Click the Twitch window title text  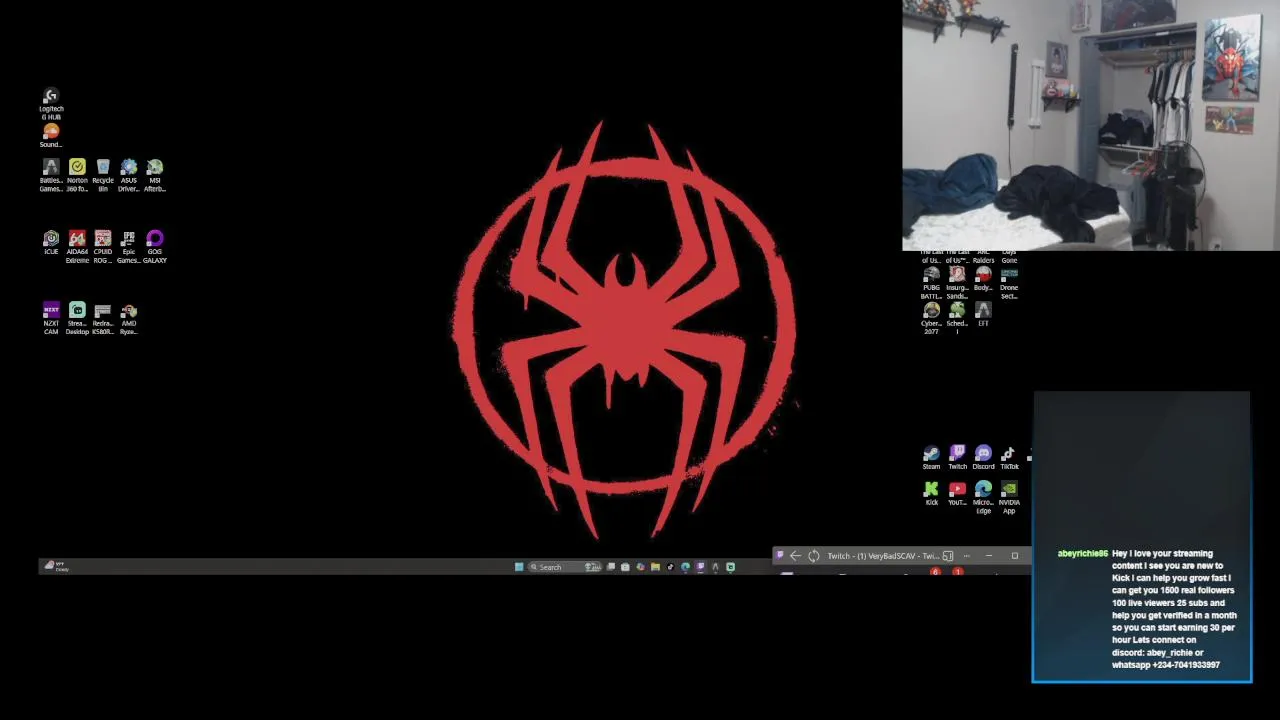click(882, 556)
